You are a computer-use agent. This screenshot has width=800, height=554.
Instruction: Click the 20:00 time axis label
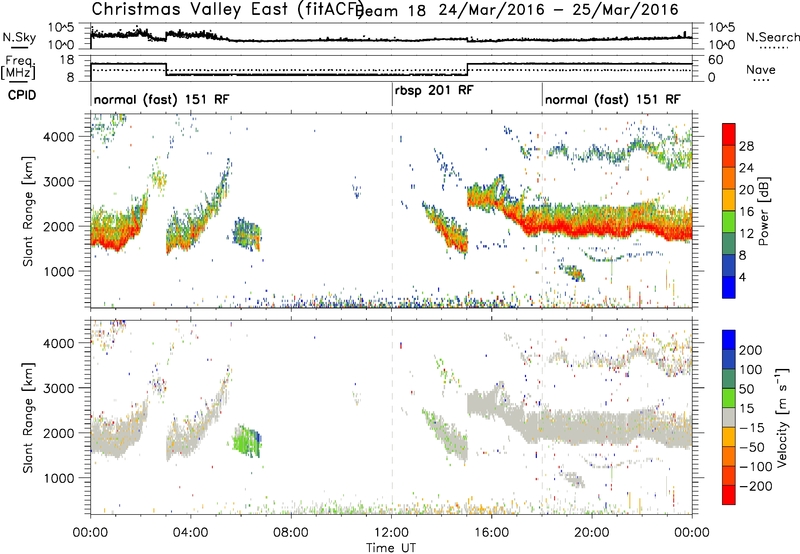pyautogui.click(x=592, y=533)
